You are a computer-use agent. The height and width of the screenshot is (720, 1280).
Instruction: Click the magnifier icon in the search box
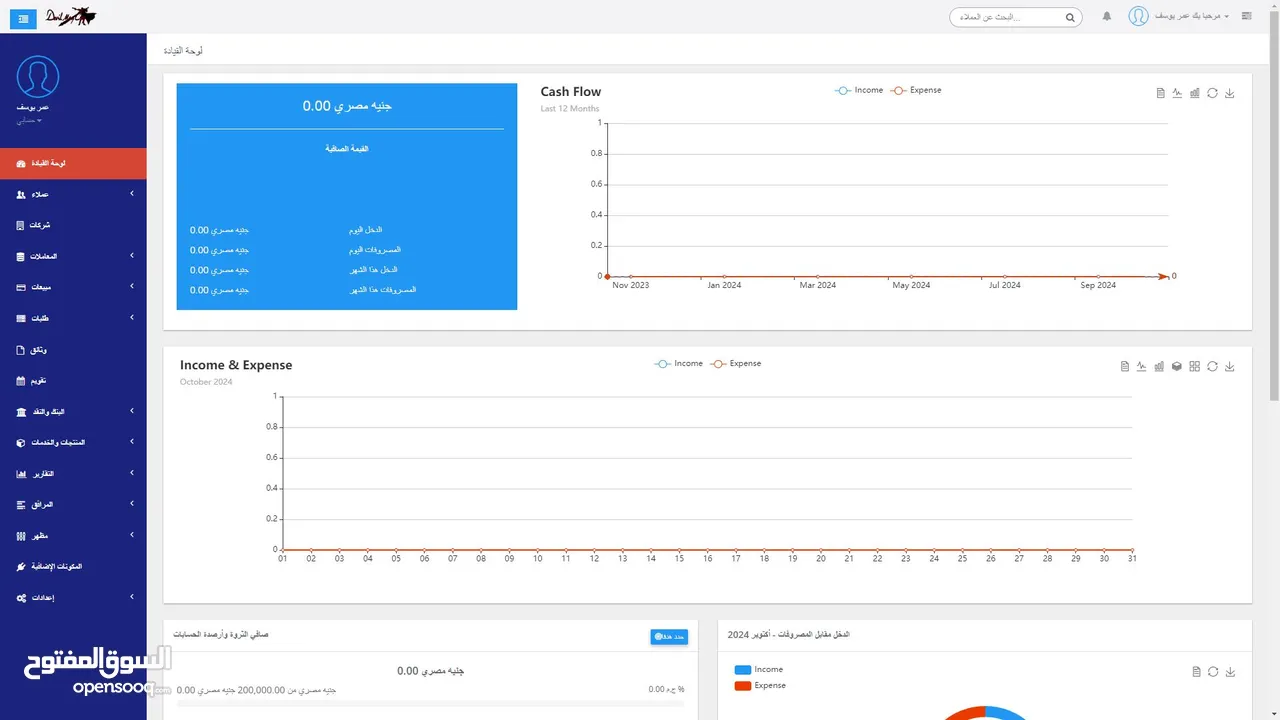pyautogui.click(x=1070, y=17)
